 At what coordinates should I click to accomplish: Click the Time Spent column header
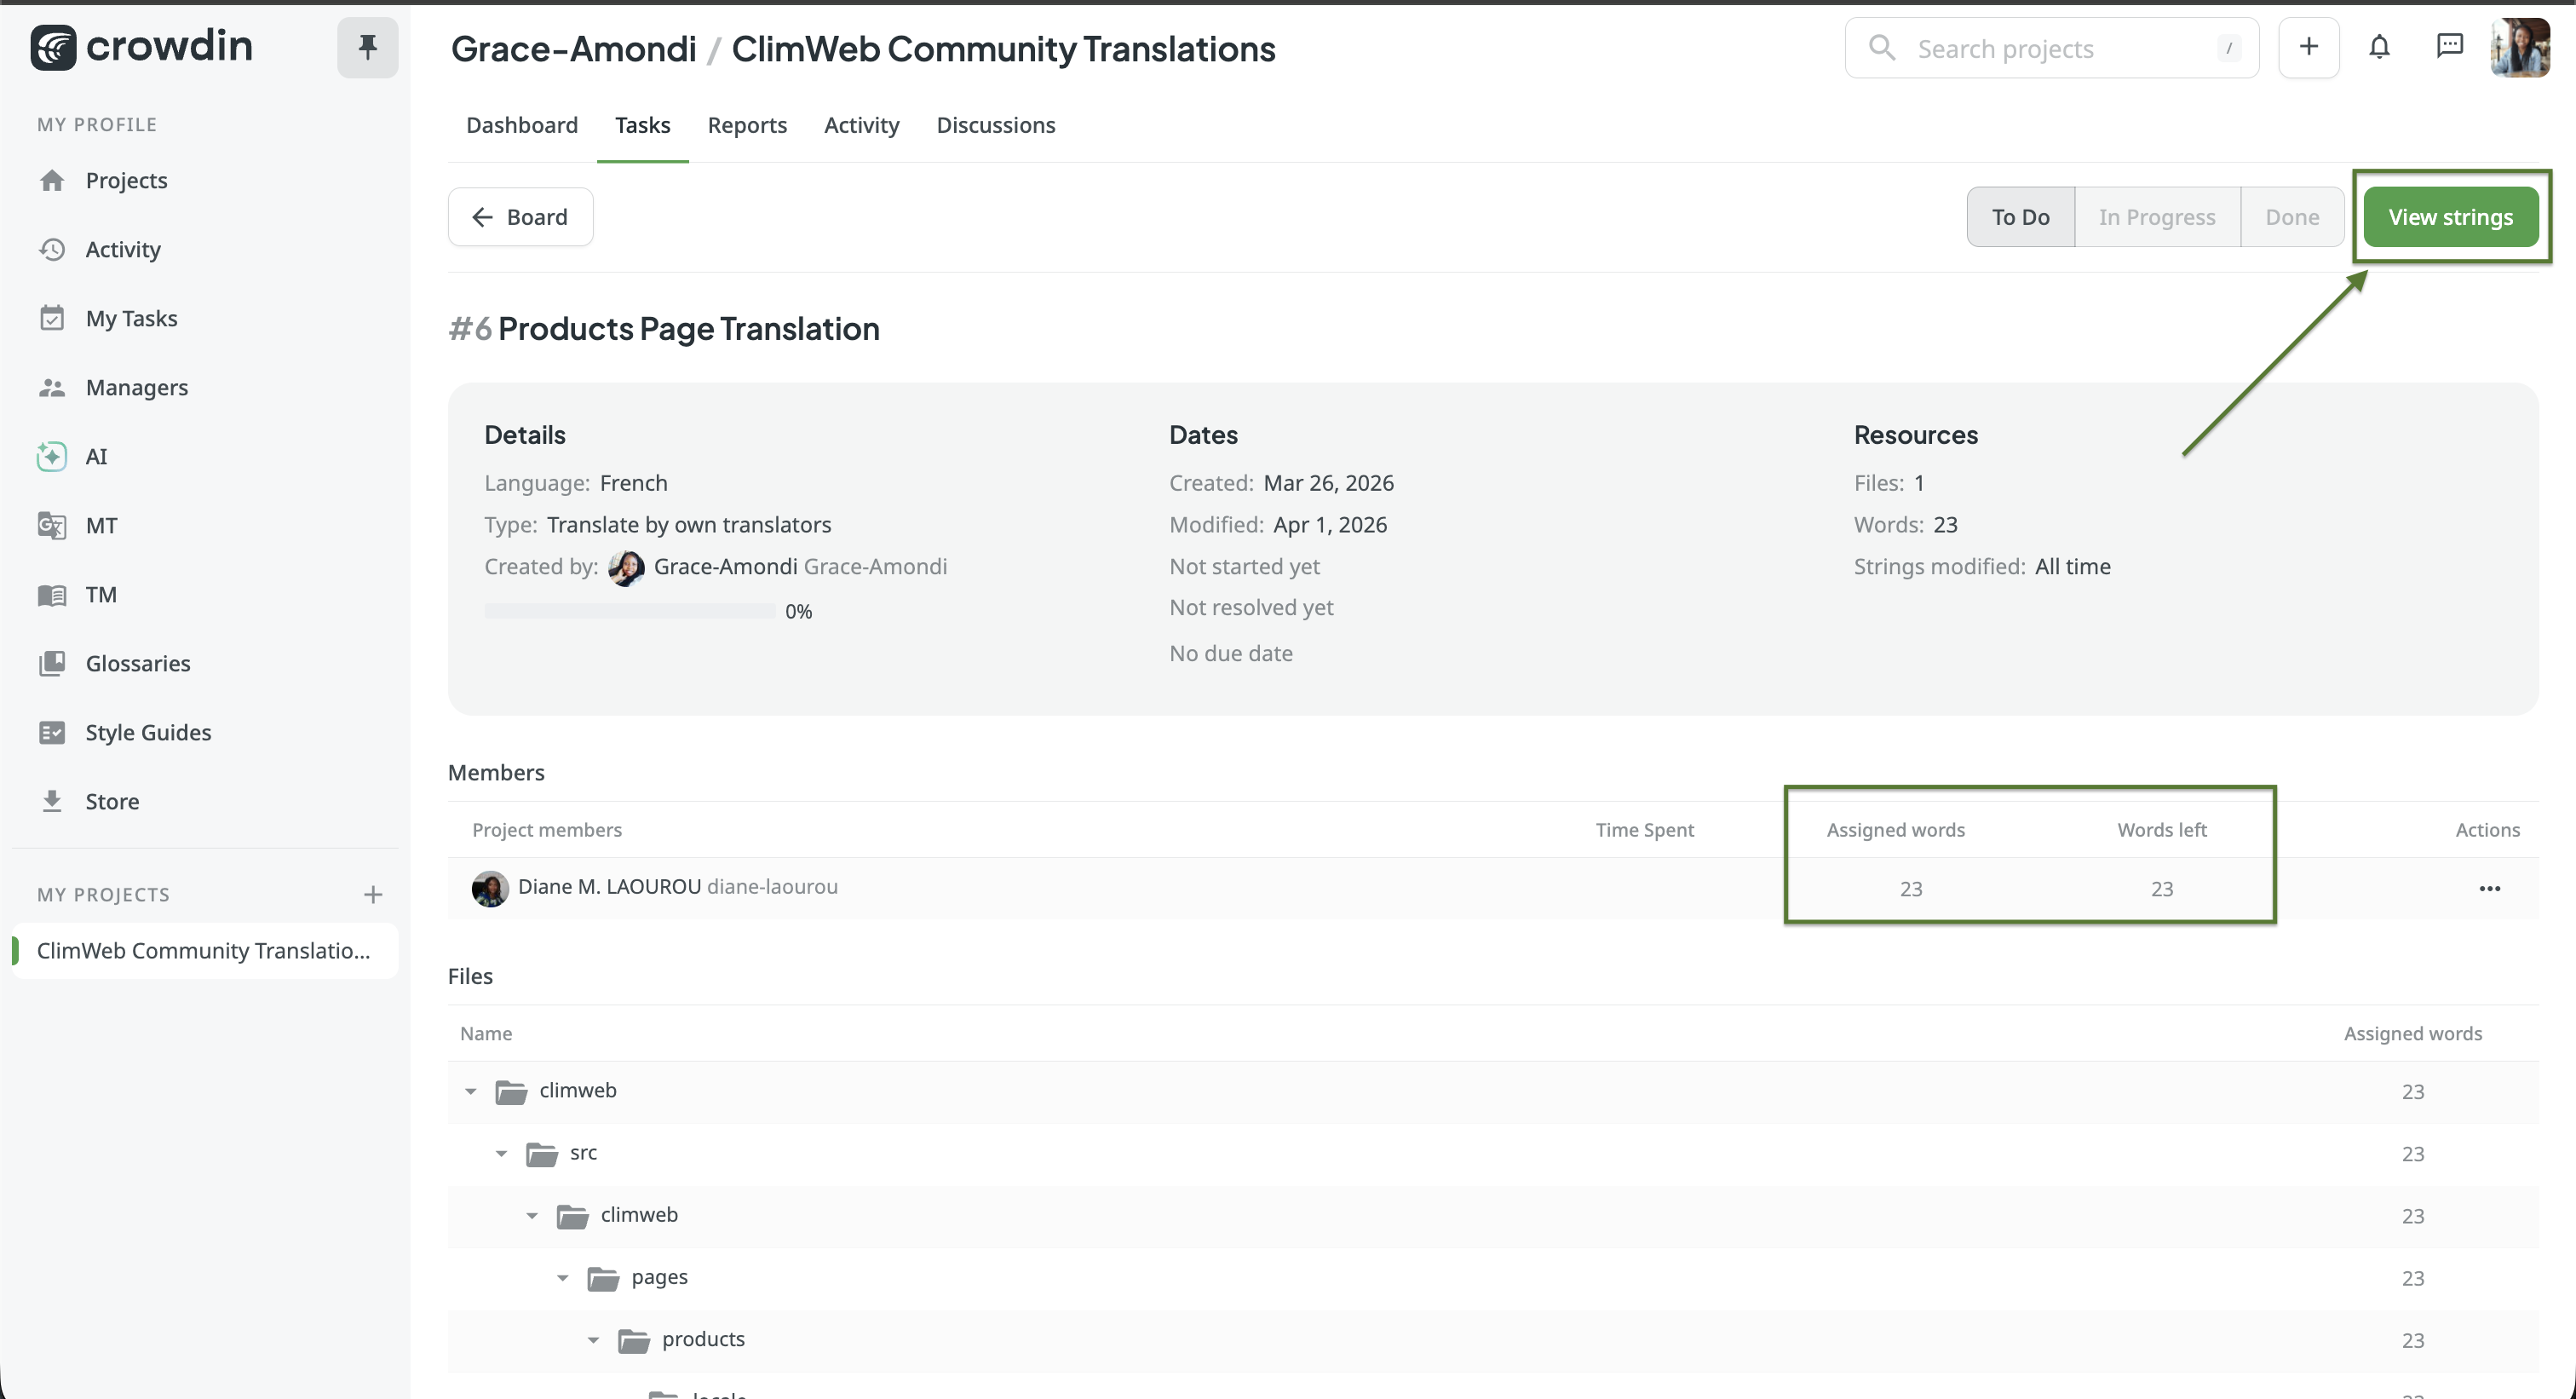1644,830
